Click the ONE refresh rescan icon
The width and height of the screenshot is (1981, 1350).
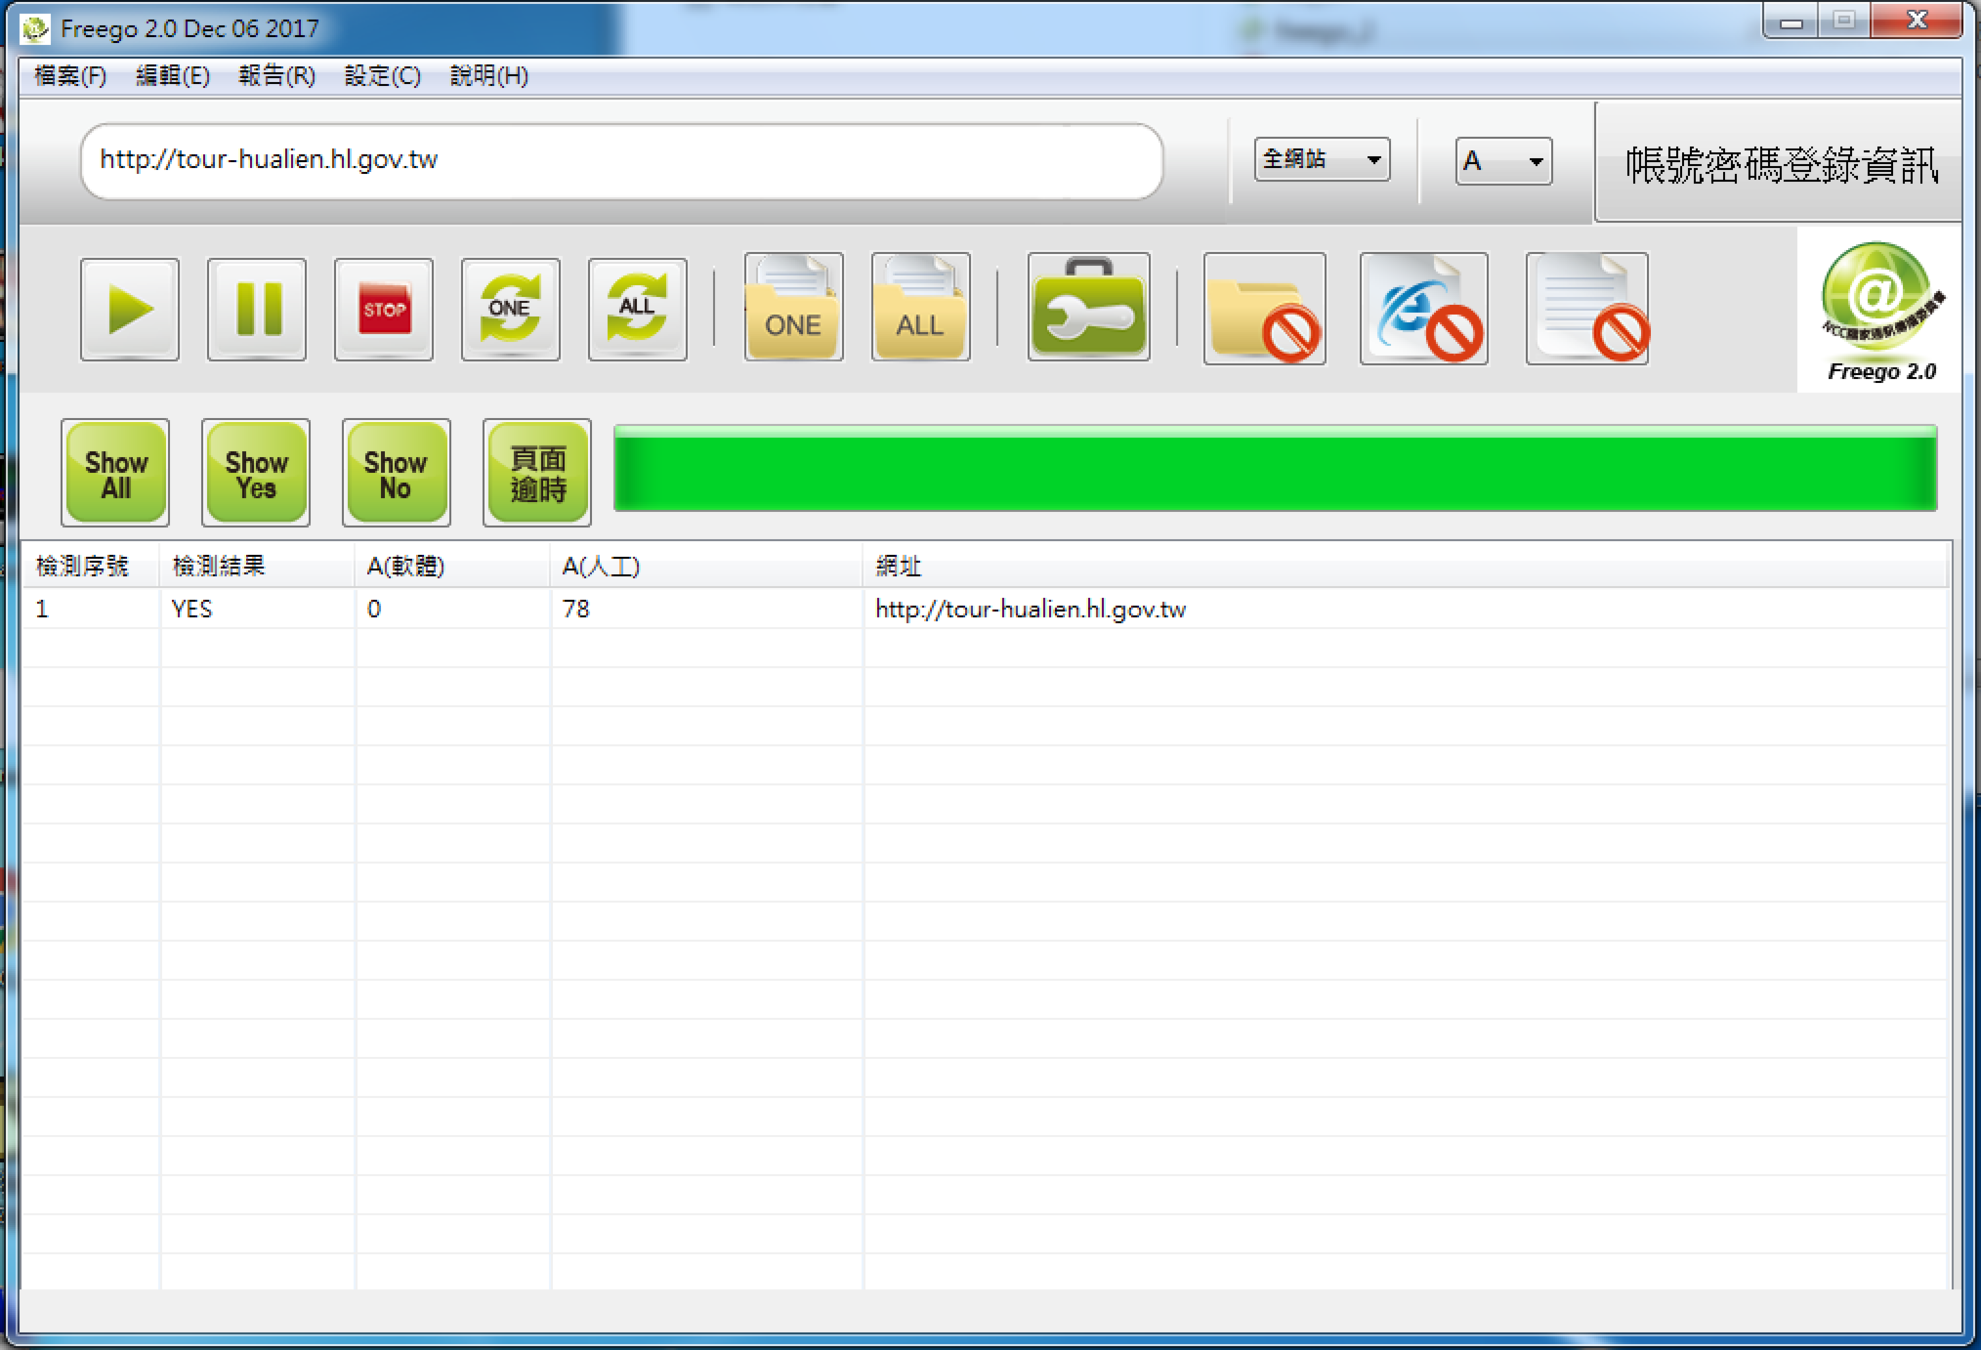(510, 308)
